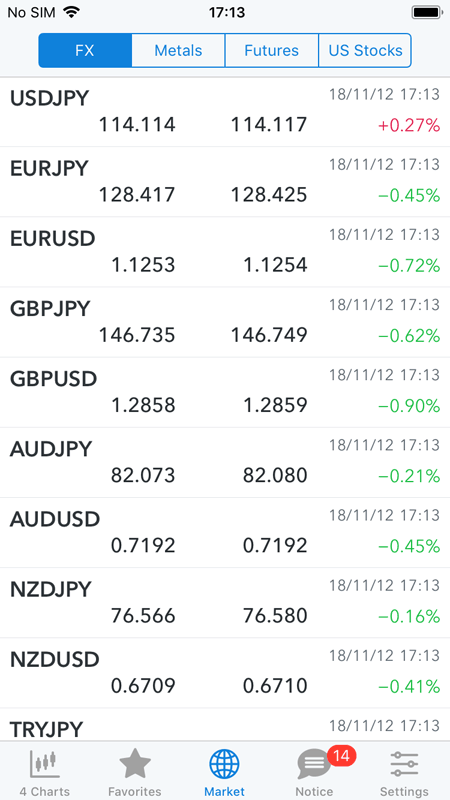The height and width of the screenshot is (800, 450).
Task: Select the partially visible TRYJPY row
Action: pos(225,724)
